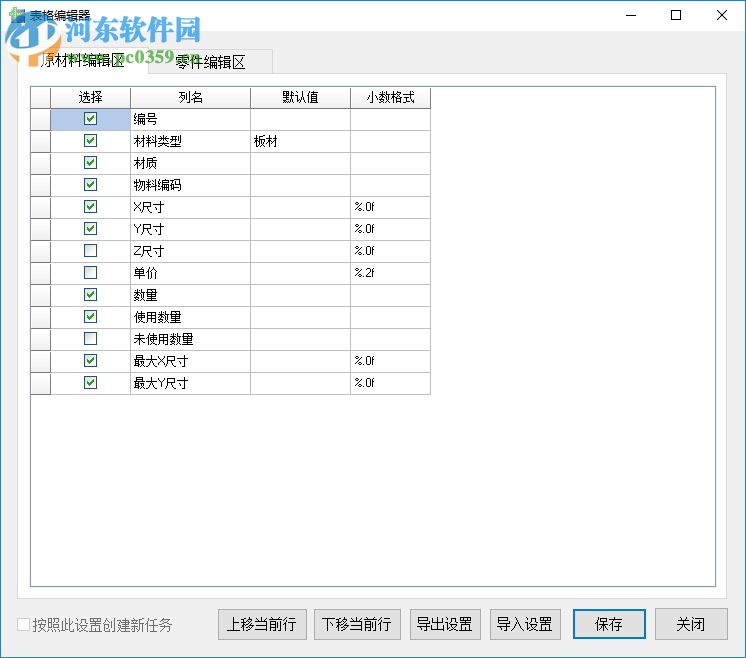The image size is (746, 658).
Task: Click the %.0f format cell for 最大Y尺寸
Action: coord(390,383)
